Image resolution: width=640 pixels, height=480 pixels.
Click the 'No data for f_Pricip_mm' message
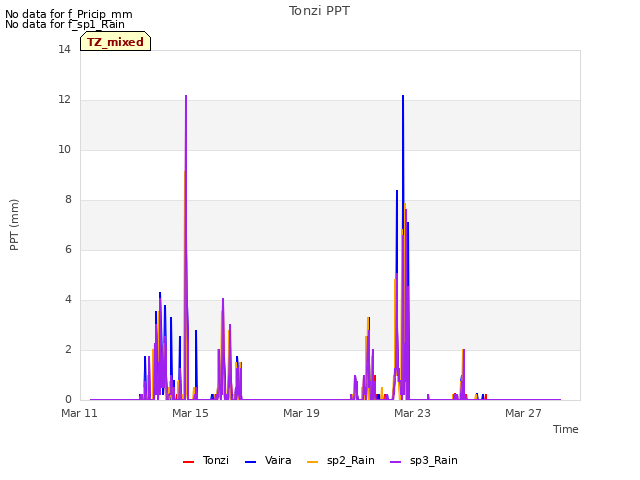point(69,14)
